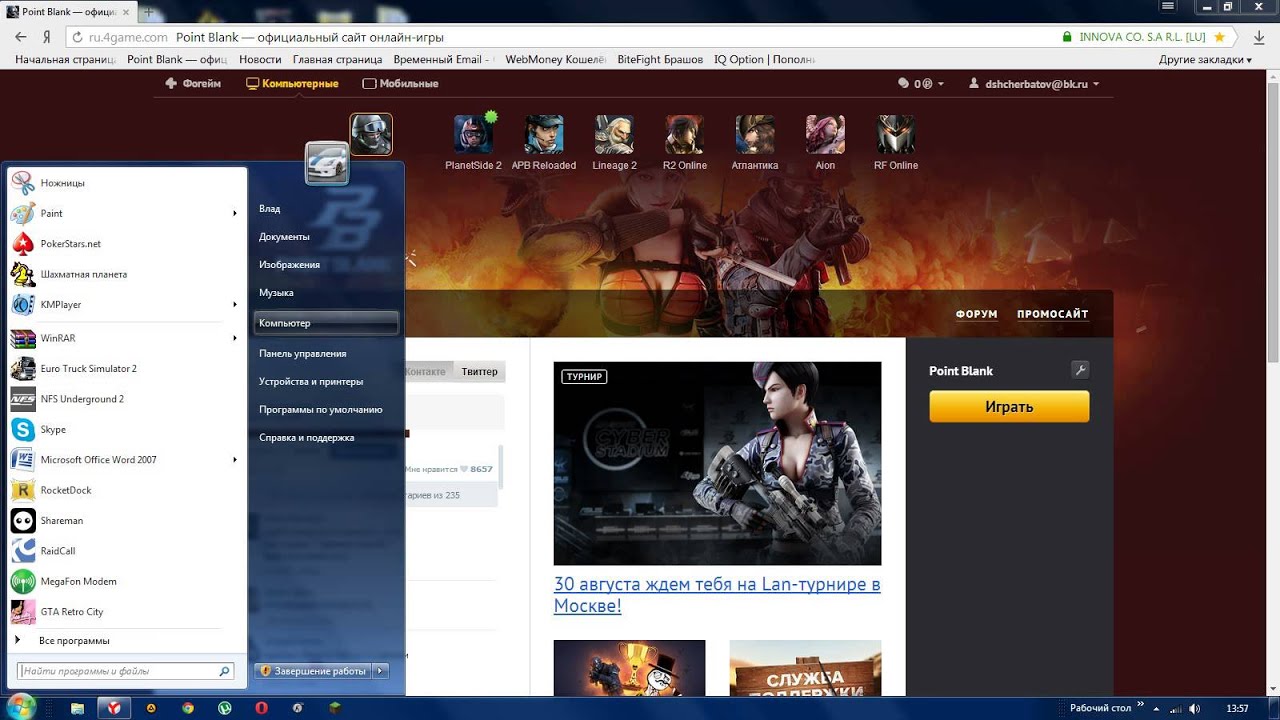
Task: Start Euro Truck Simulator 2
Action: coord(127,369)
